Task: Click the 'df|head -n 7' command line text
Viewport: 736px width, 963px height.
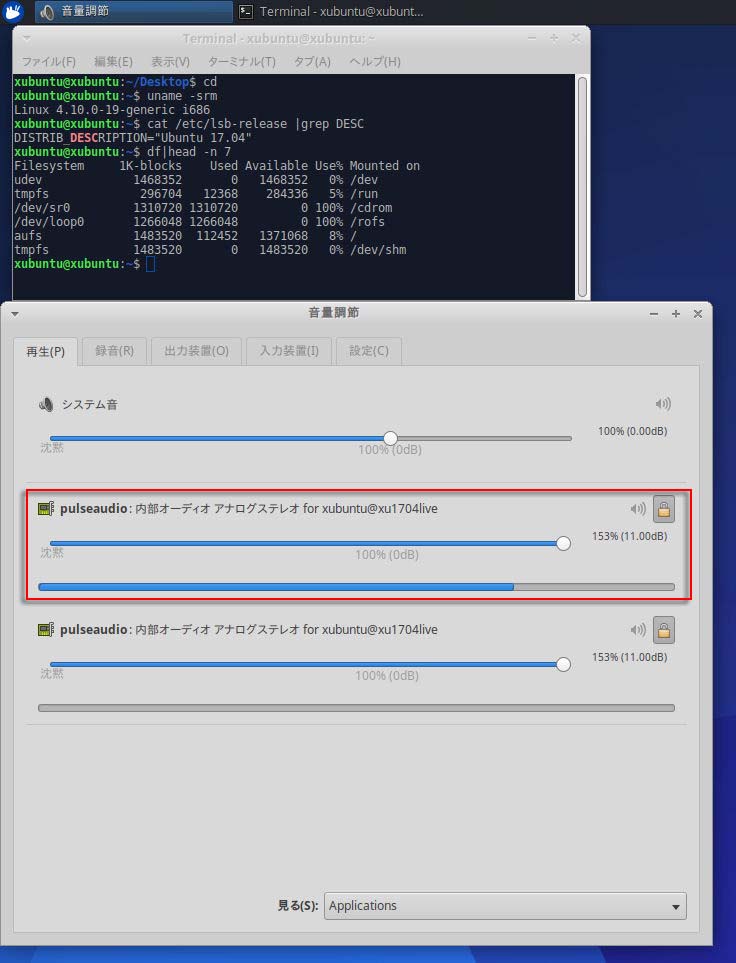Action: [189, 152]
